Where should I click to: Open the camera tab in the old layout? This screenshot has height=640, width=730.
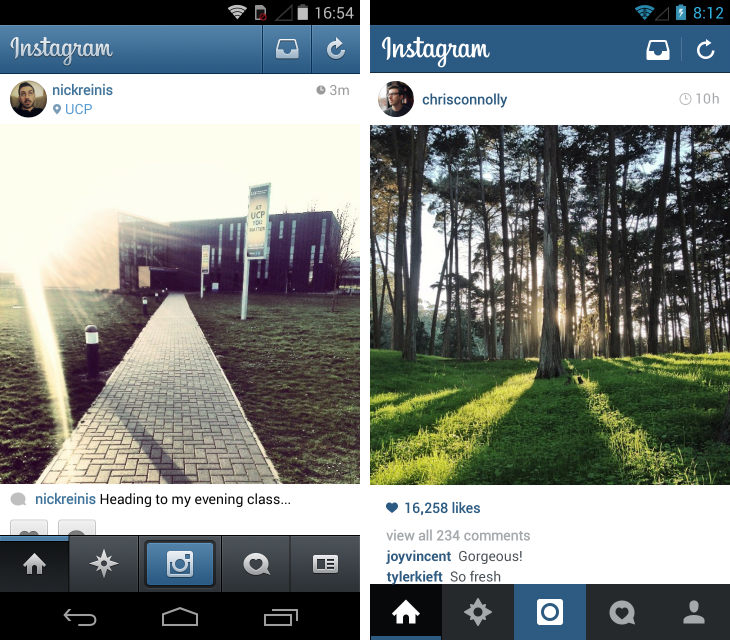point(180,564)
